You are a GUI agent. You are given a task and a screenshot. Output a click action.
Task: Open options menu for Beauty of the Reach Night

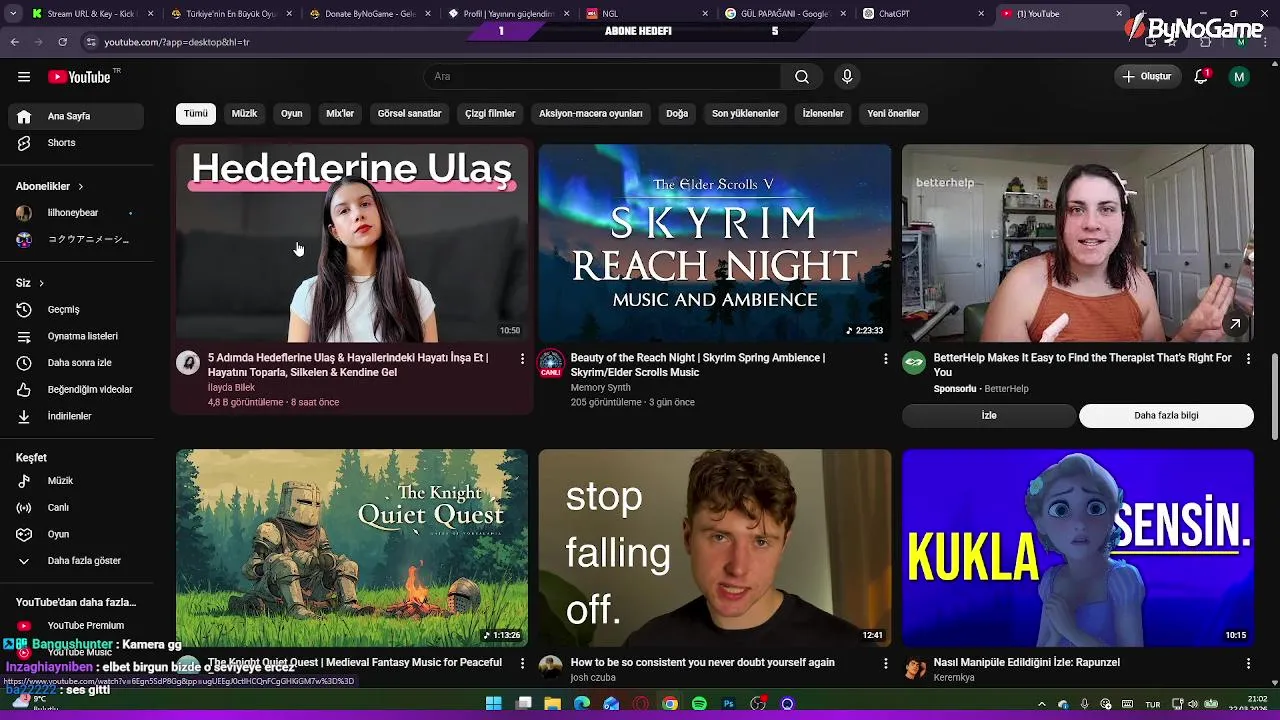[885, 358]
